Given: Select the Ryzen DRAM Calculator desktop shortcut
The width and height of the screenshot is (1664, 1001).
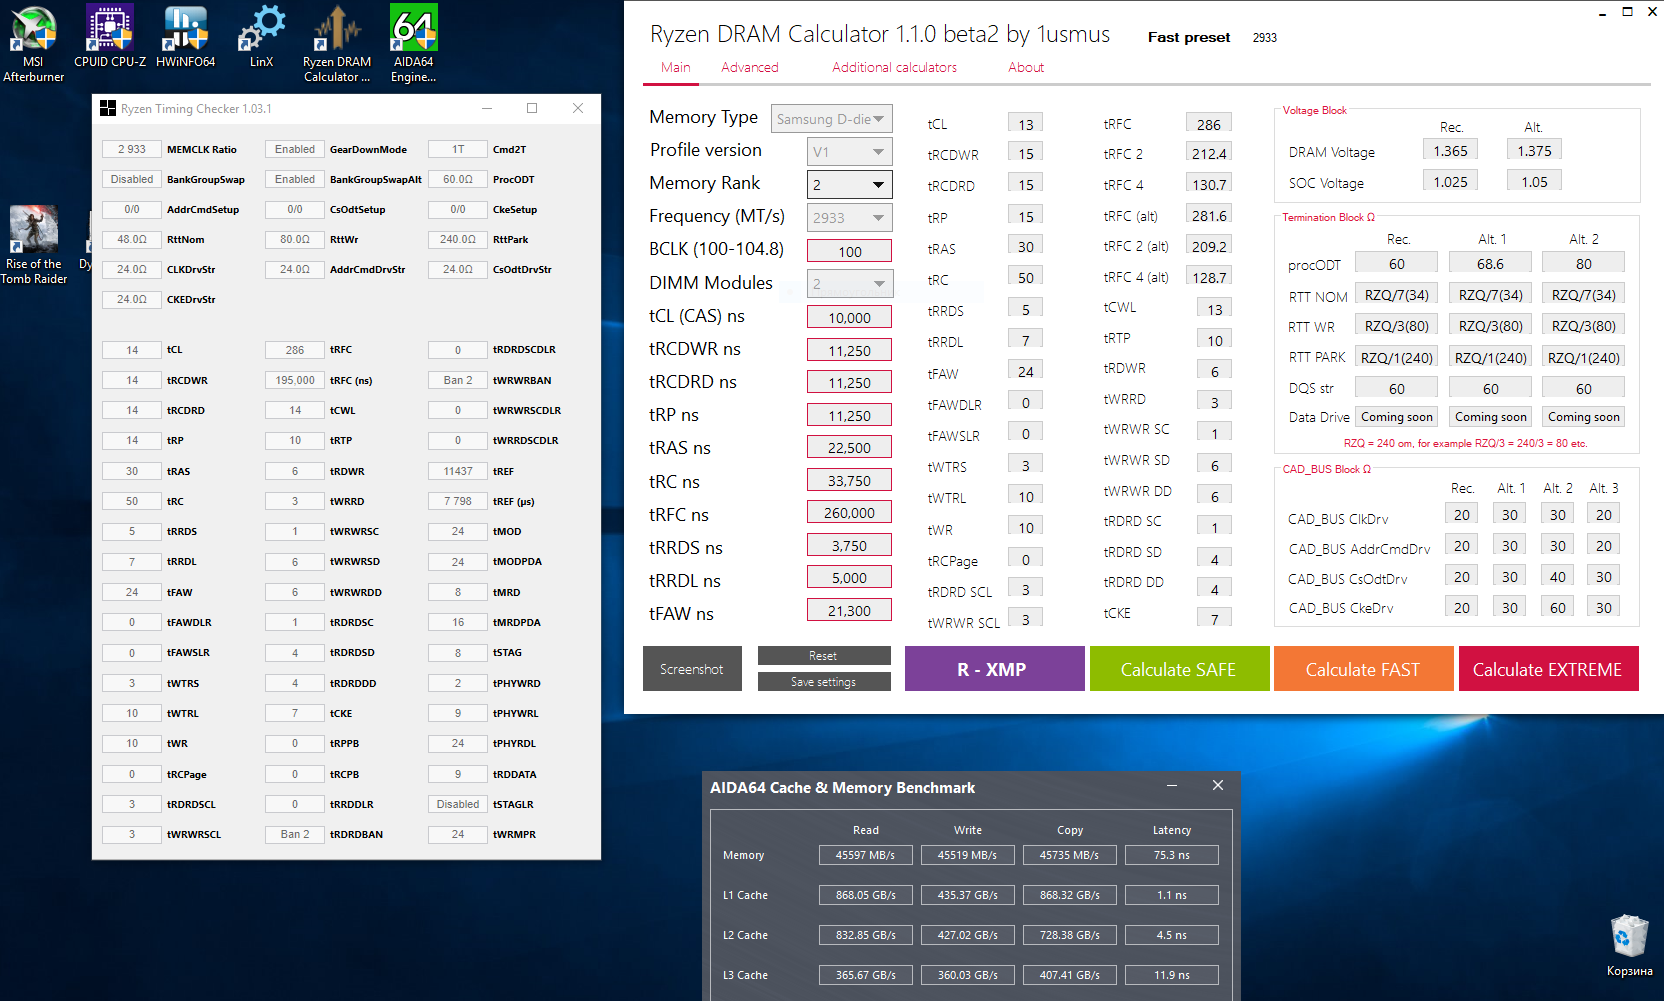Looking at the screenshot, I should pyautogui.click(x=337, y=44).
